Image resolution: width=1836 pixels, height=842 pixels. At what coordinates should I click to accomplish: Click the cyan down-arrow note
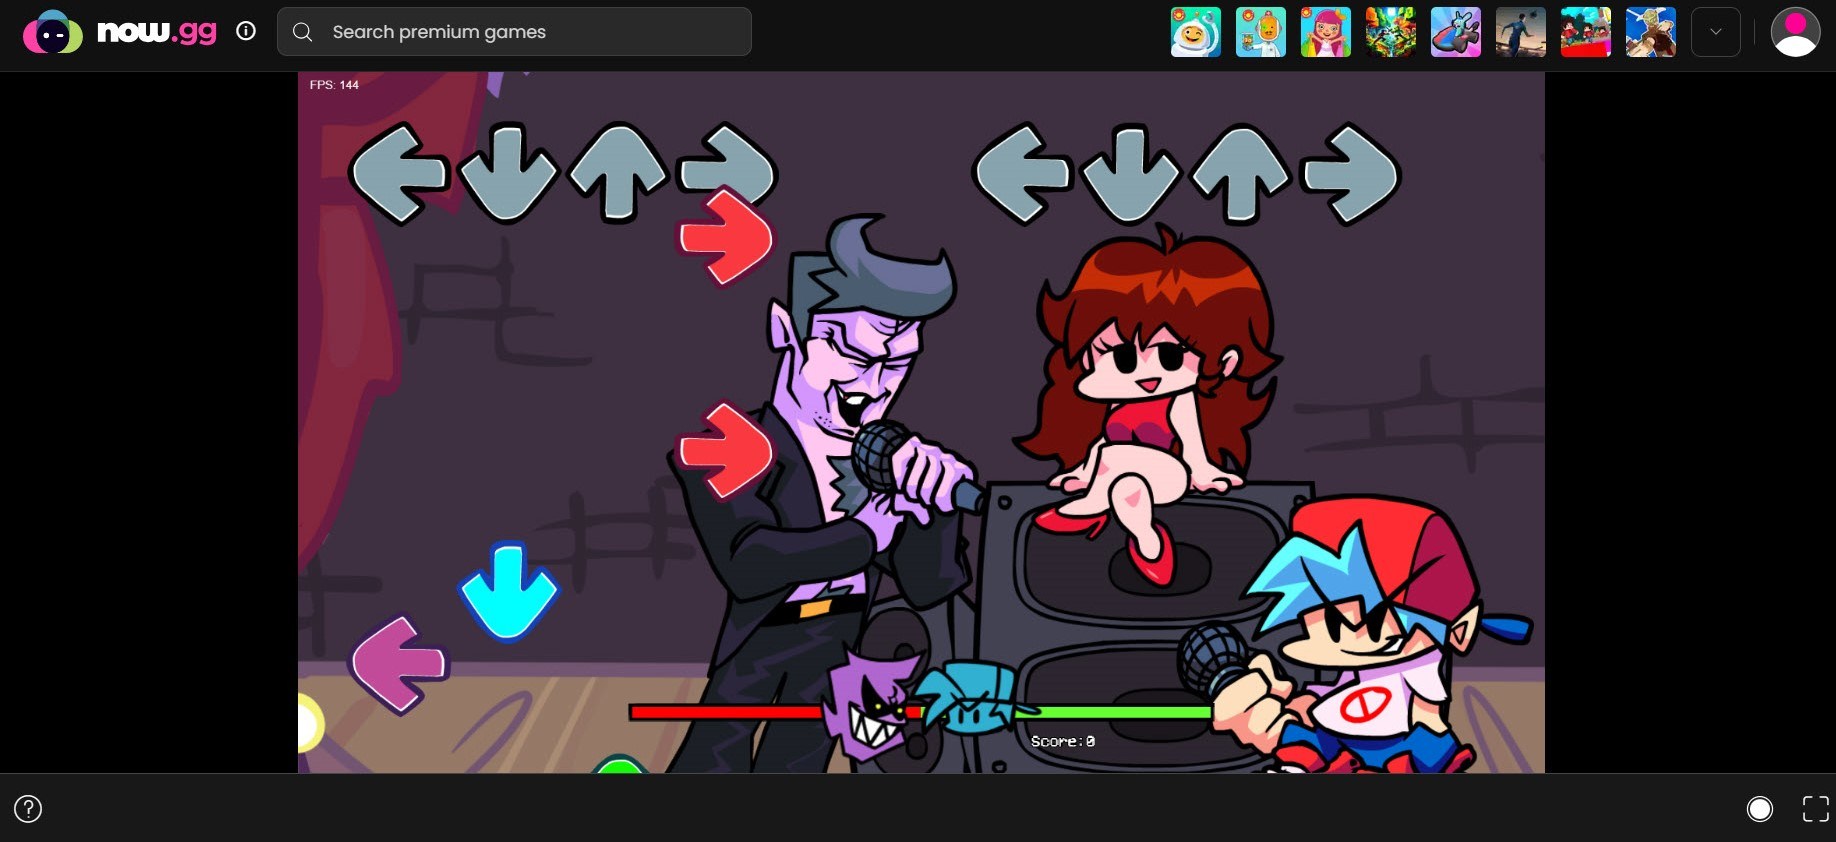pos(508,592)
